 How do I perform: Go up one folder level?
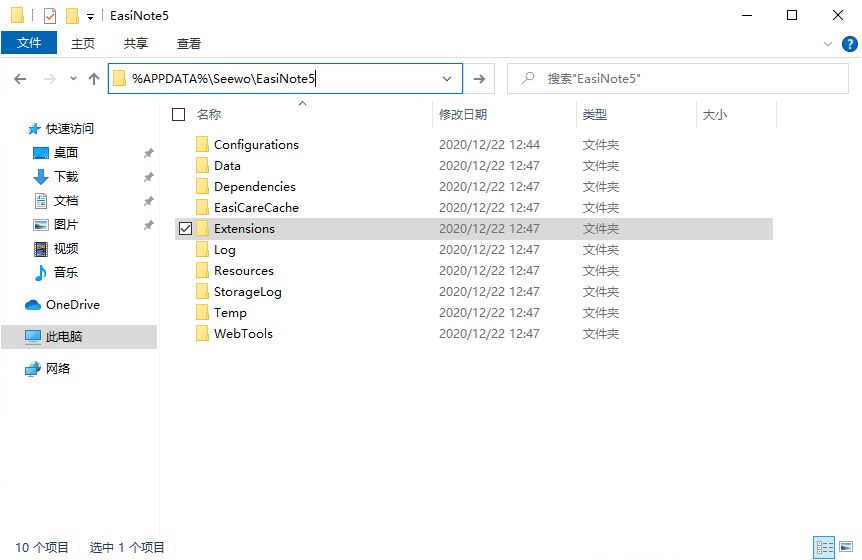tap(94, 79)
